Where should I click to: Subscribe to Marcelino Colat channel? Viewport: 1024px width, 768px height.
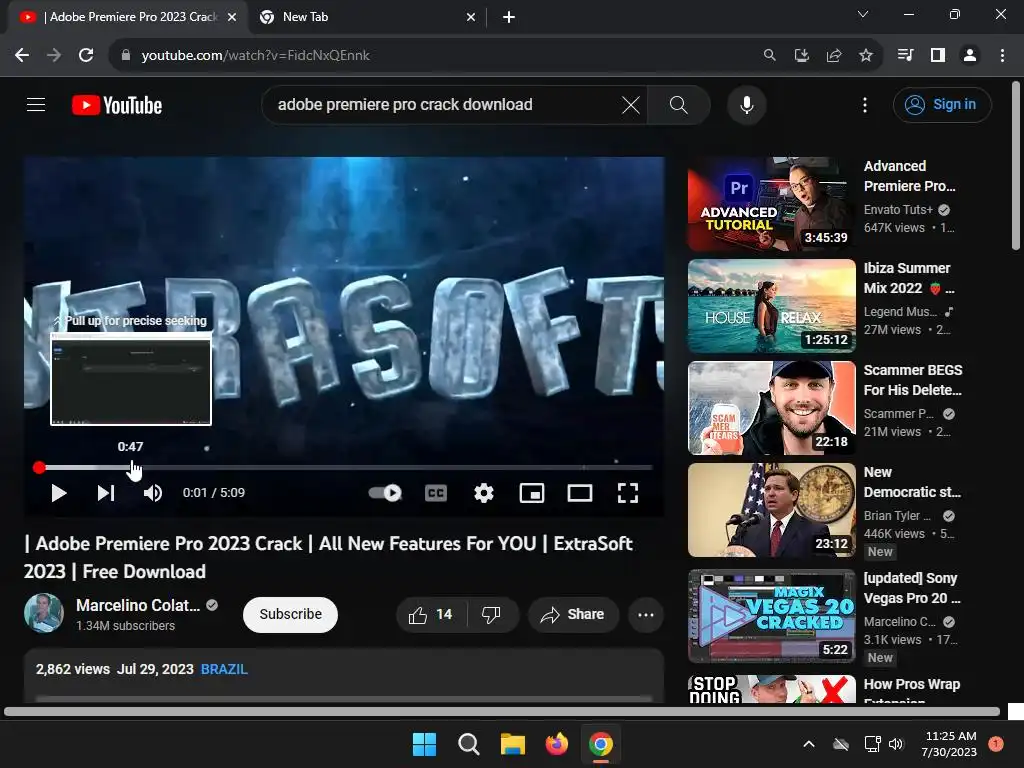291,615
